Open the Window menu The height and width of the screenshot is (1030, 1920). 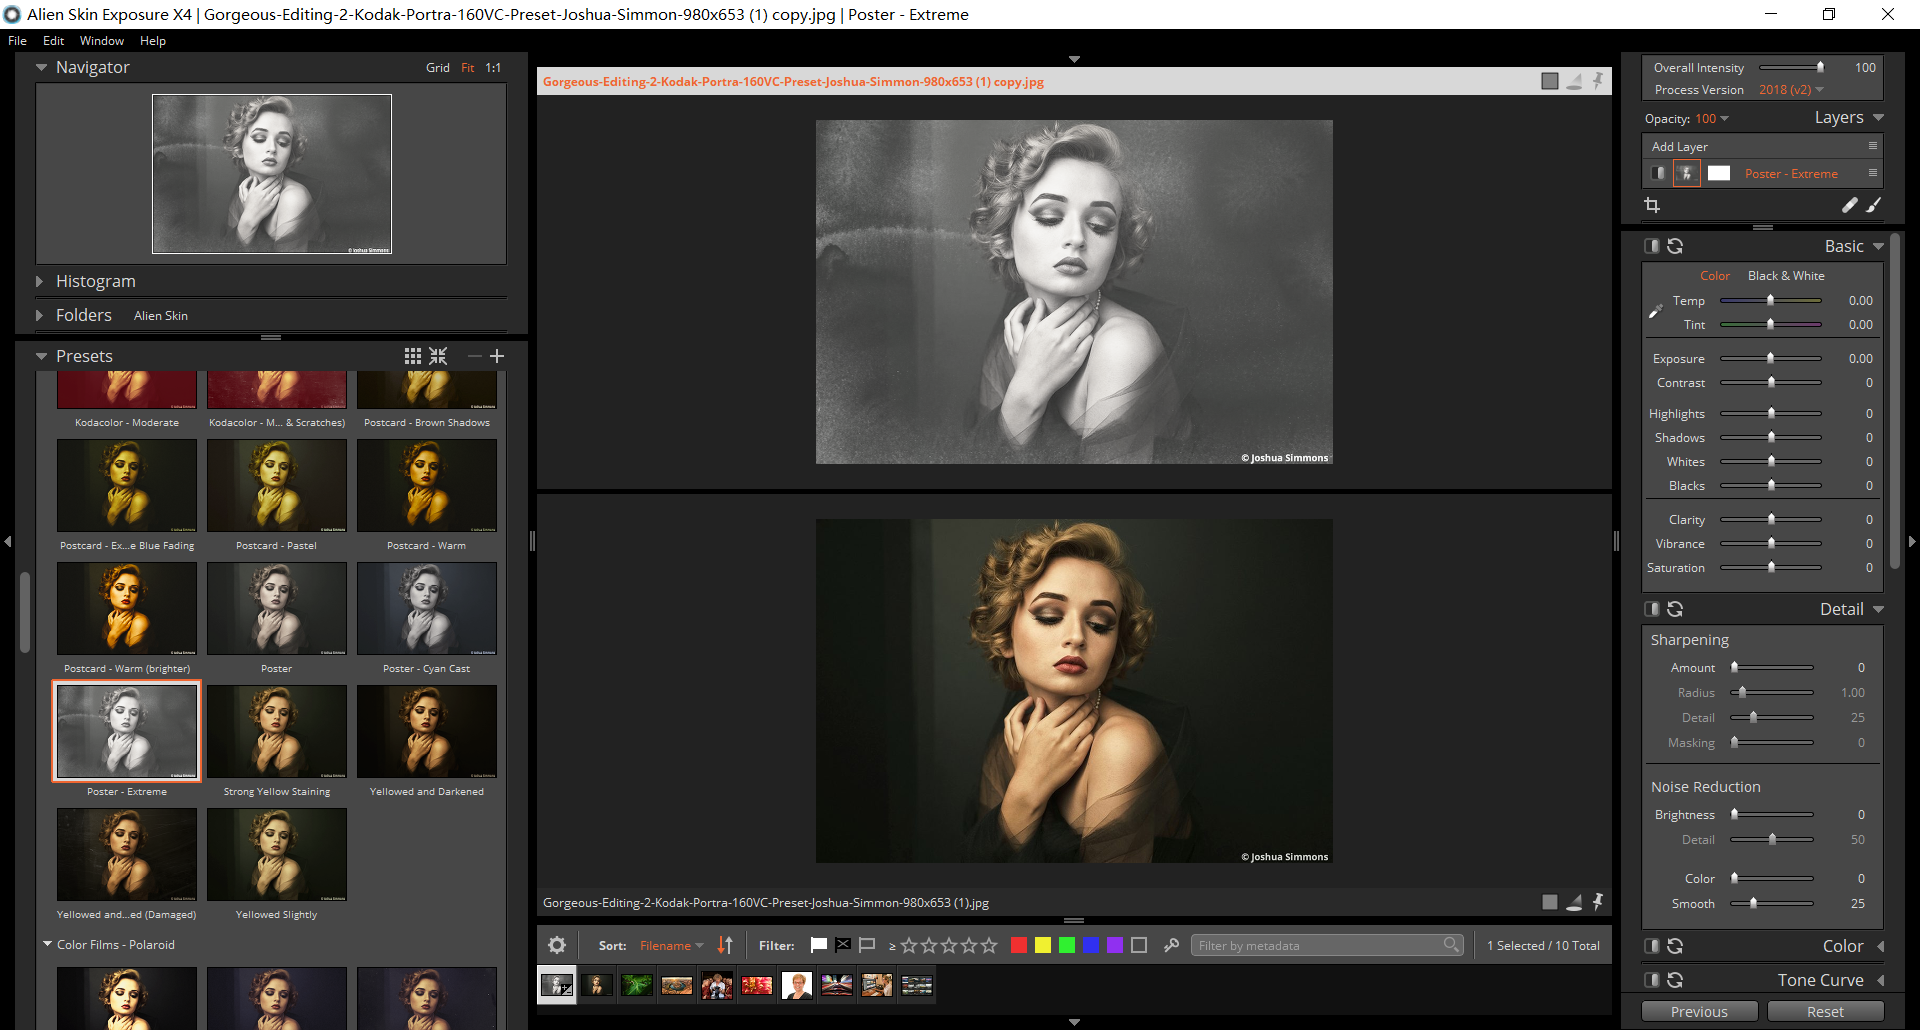pyautogui.click(x=101, y=41)
